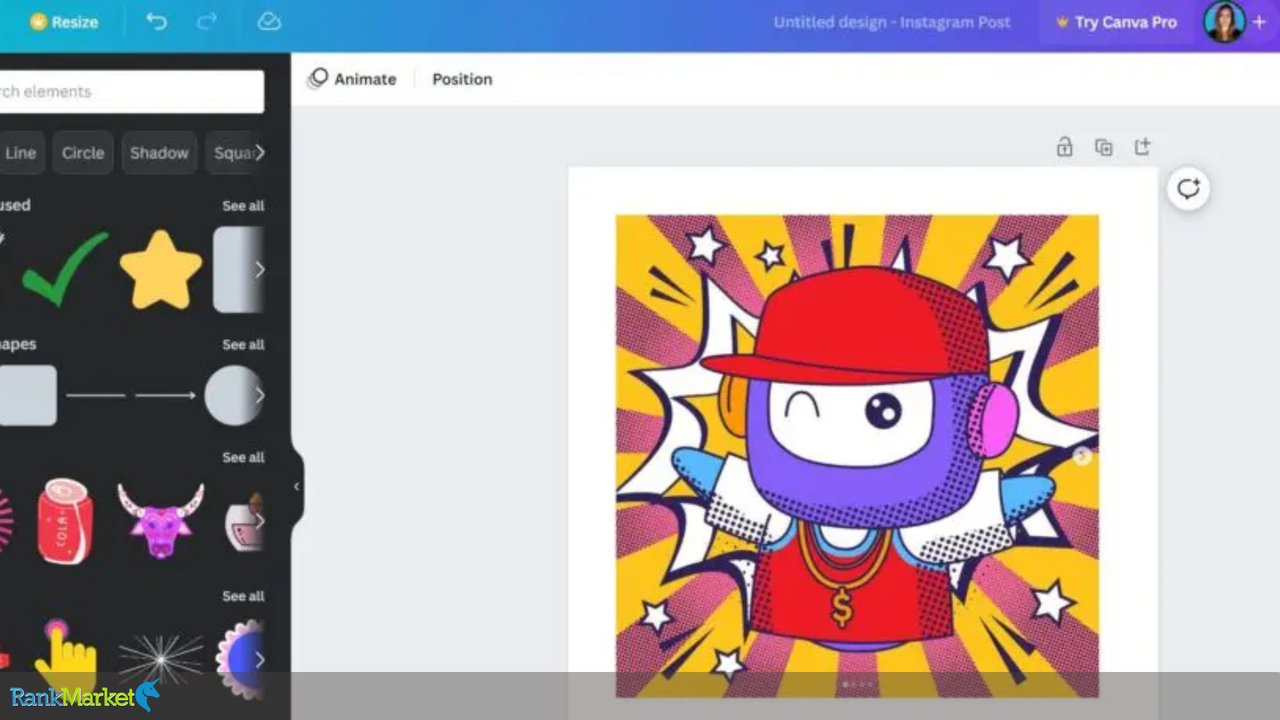Screen dimensions: 1280x720
Task: Add the green checkmark element
Action: pyautogui.click(x=65, y=269)
